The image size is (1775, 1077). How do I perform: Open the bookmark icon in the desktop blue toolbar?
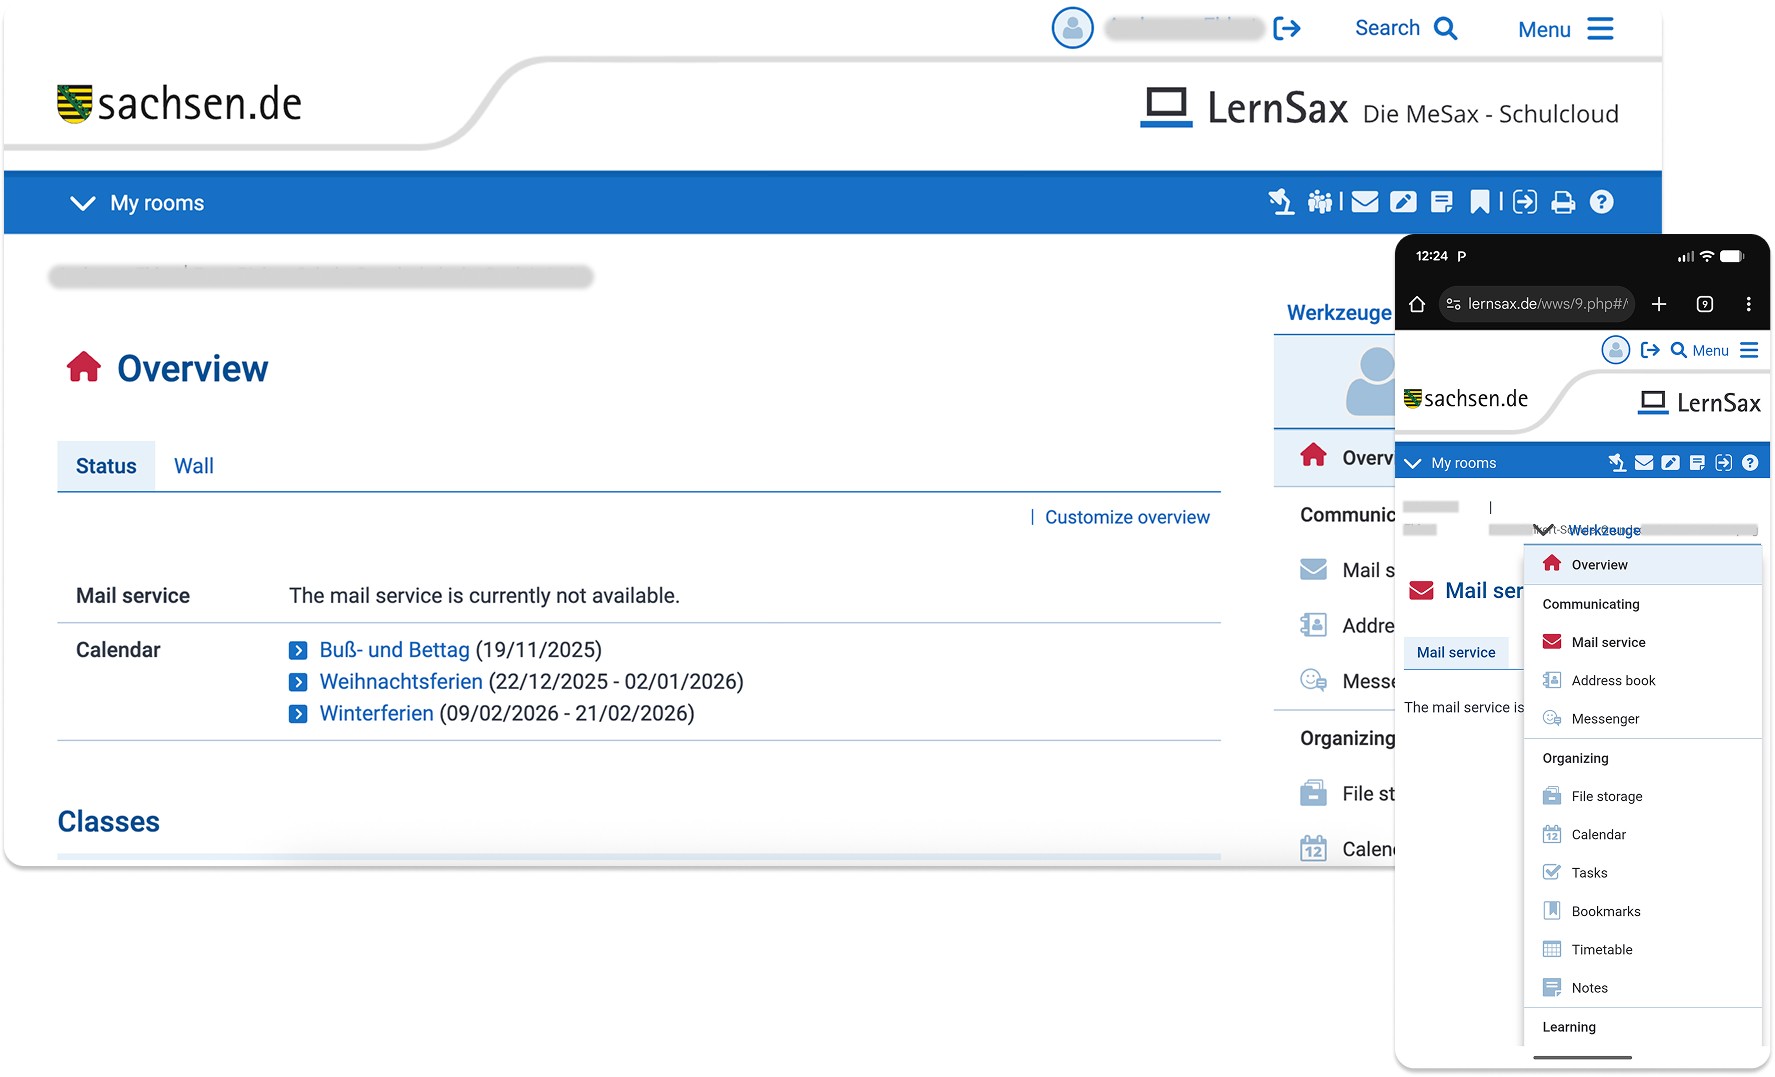coord(1480,202)
